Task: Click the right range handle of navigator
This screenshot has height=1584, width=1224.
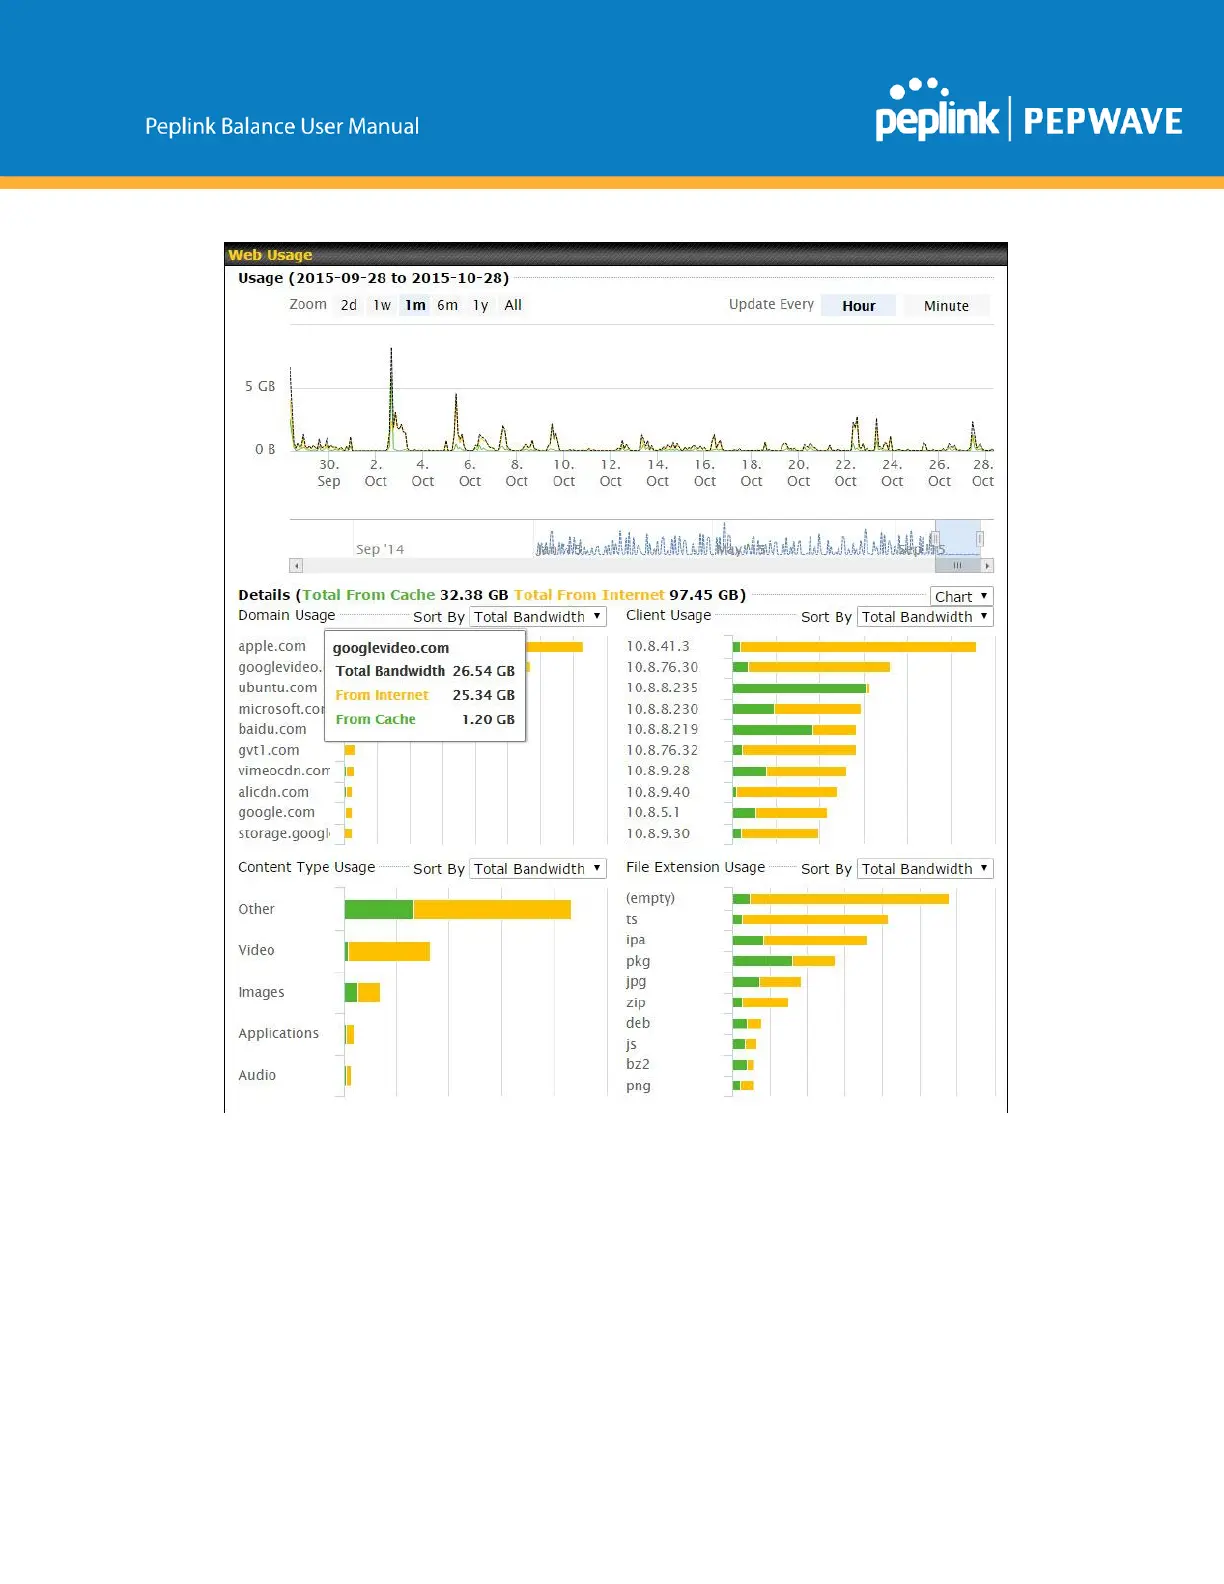Action: [x=980, y=539]
